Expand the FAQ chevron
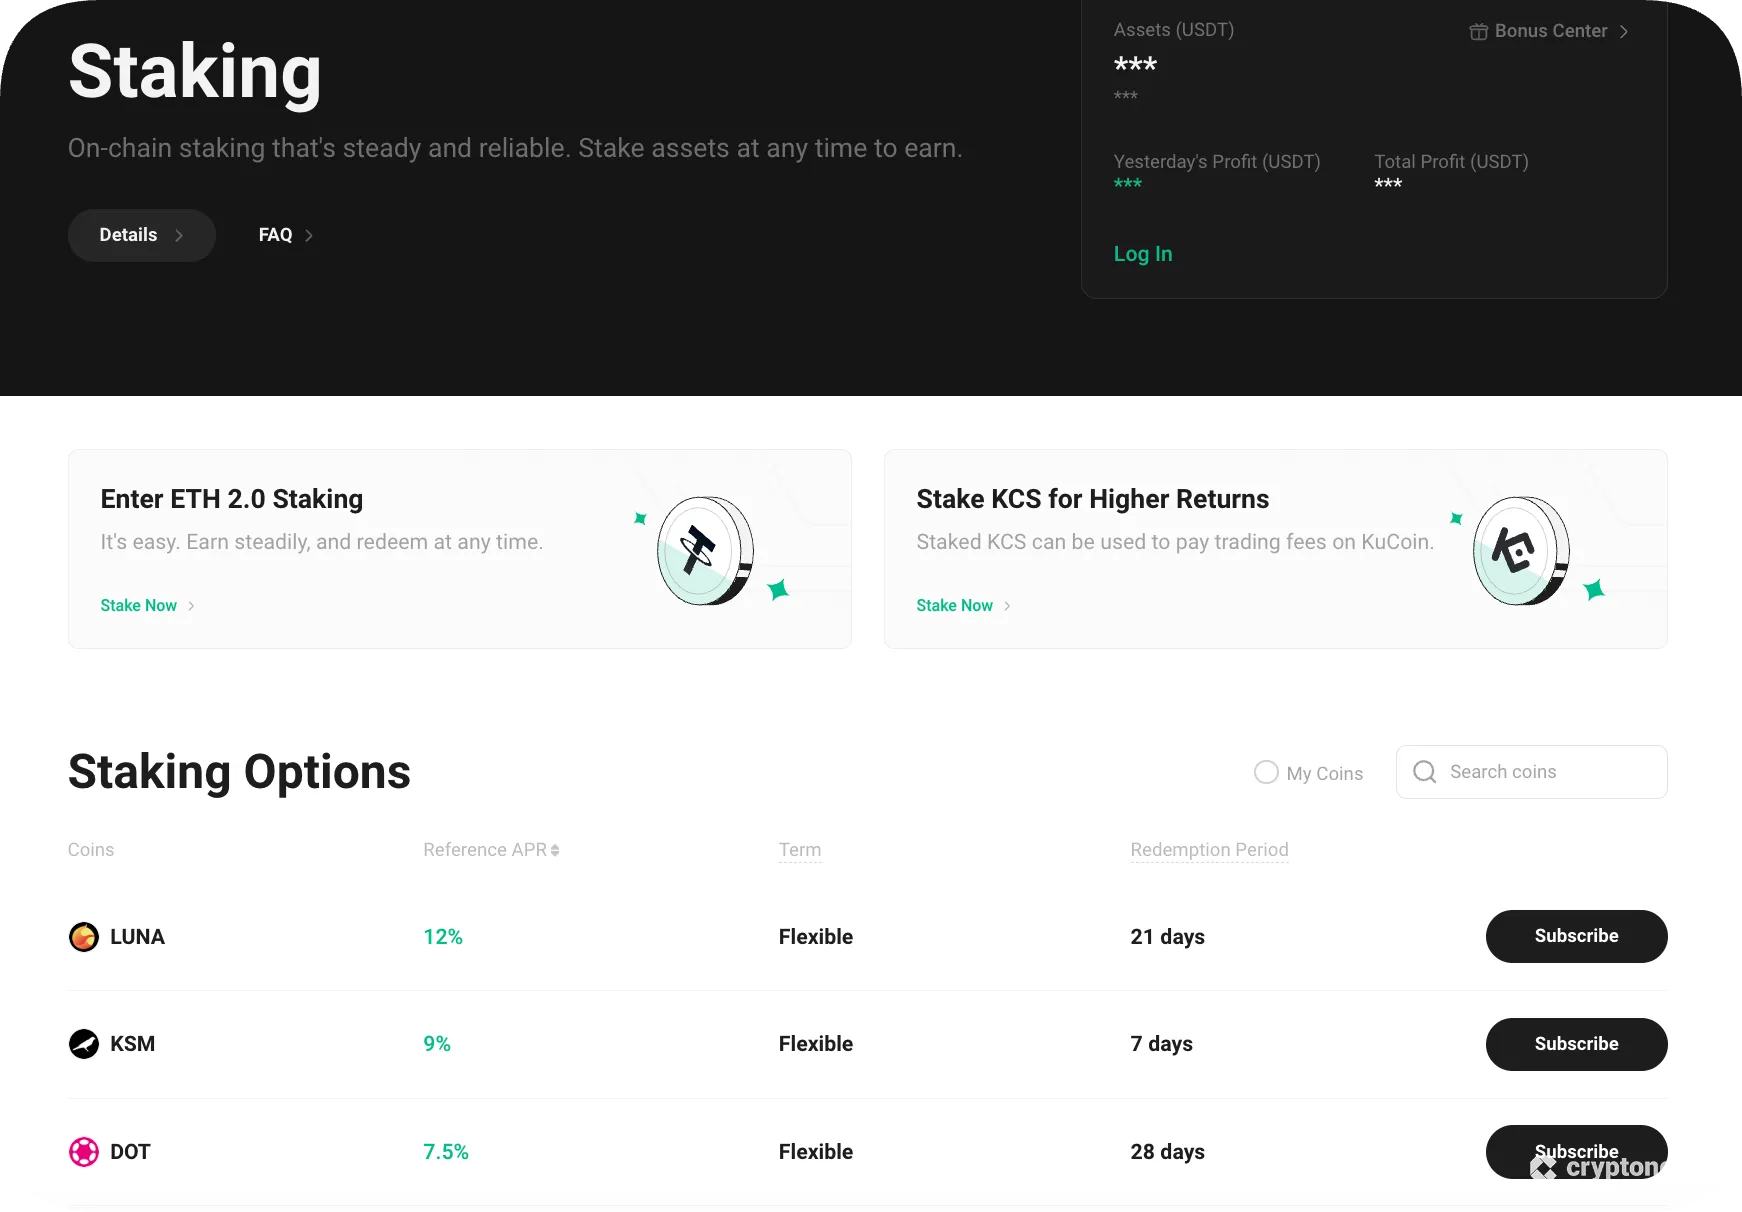The width and height of the screenshot is (1742, 1212). coord(308,235)
